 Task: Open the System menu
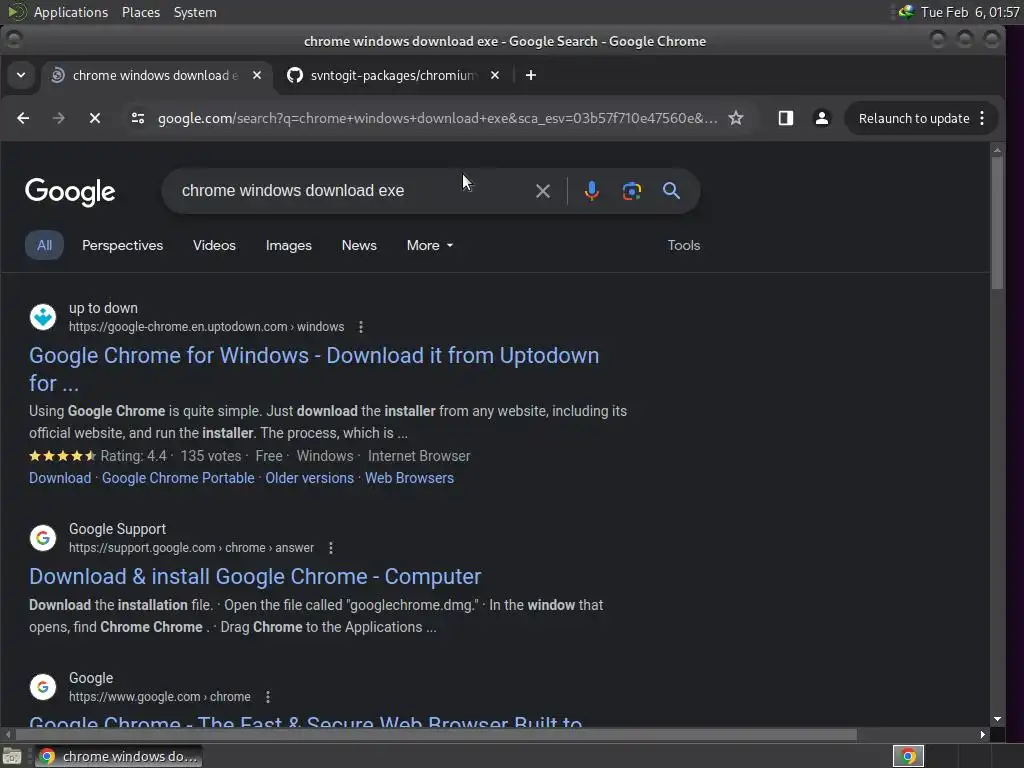(x=195, y=12)
